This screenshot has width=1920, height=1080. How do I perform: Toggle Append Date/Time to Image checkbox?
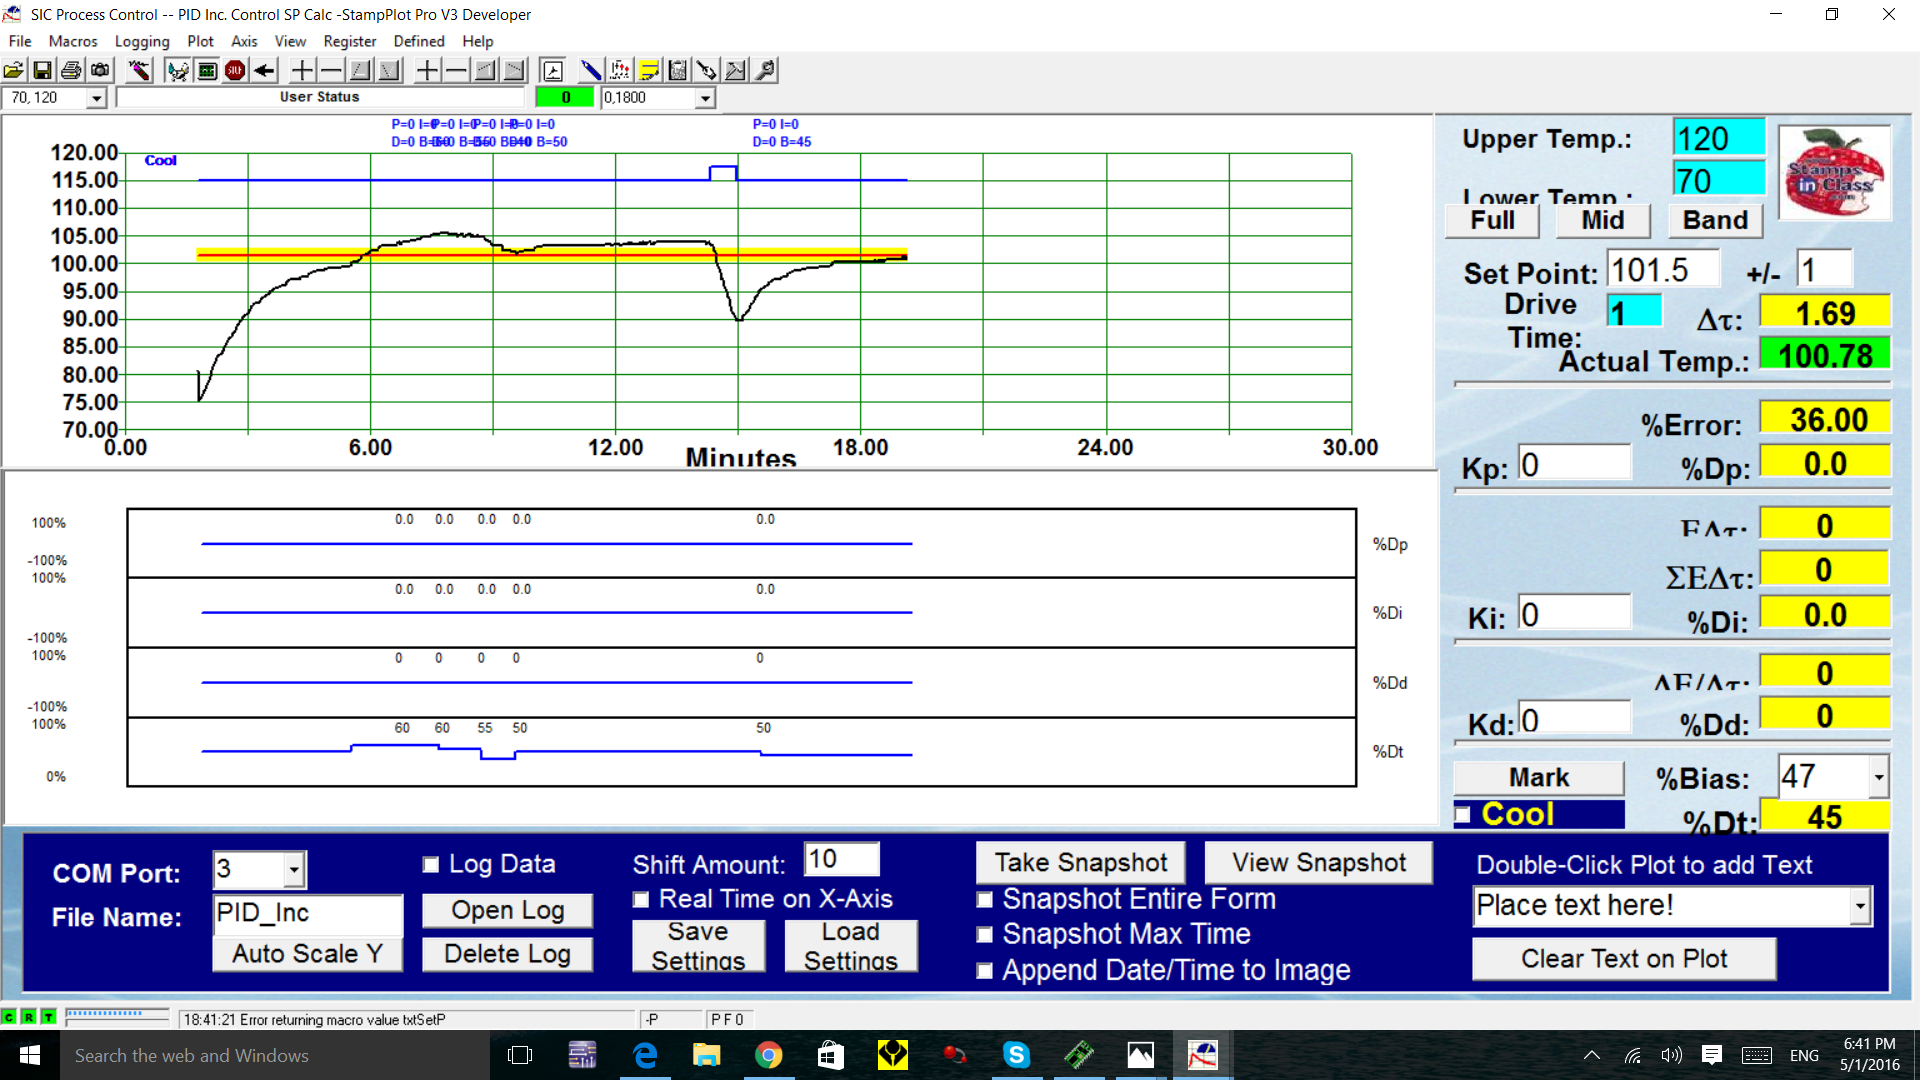985,971
